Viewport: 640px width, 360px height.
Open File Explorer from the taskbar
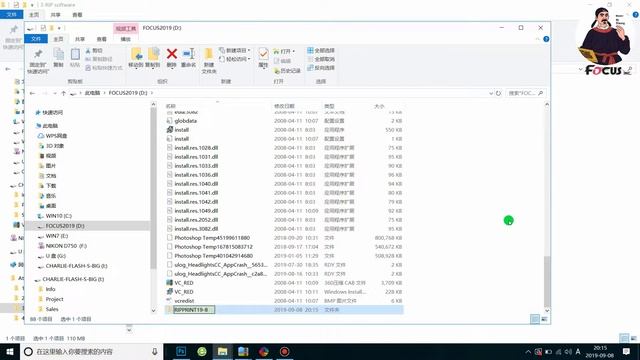point(222,351)
